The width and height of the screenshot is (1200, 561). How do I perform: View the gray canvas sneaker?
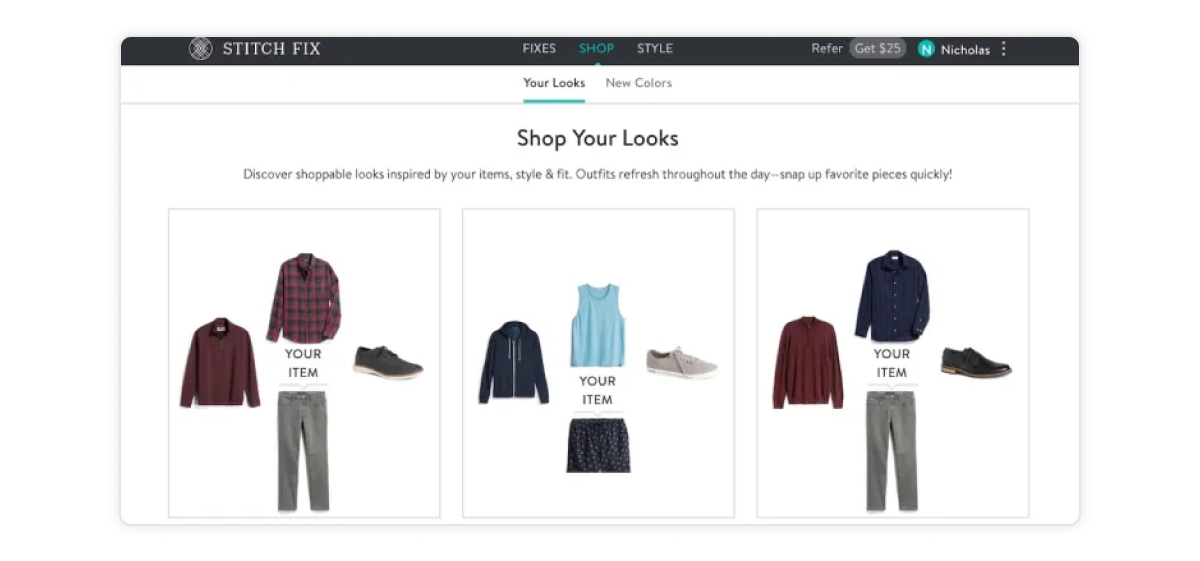click(x=681, y=362)
